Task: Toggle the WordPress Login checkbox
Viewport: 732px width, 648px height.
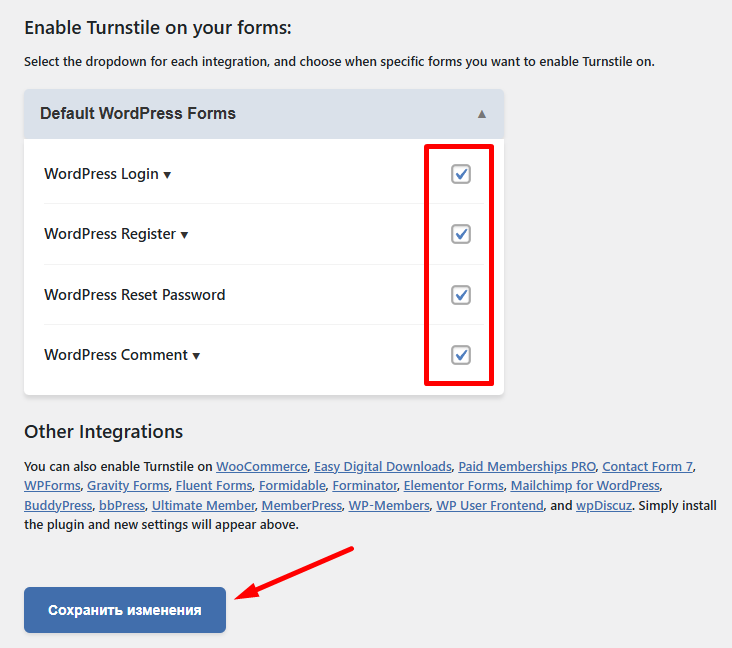Action: 461,174
